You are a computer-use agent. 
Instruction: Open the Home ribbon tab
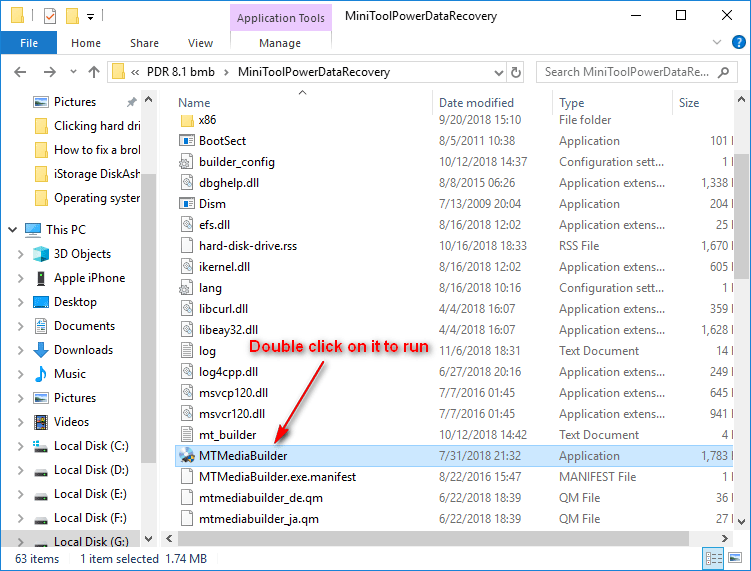coord(86,43)
